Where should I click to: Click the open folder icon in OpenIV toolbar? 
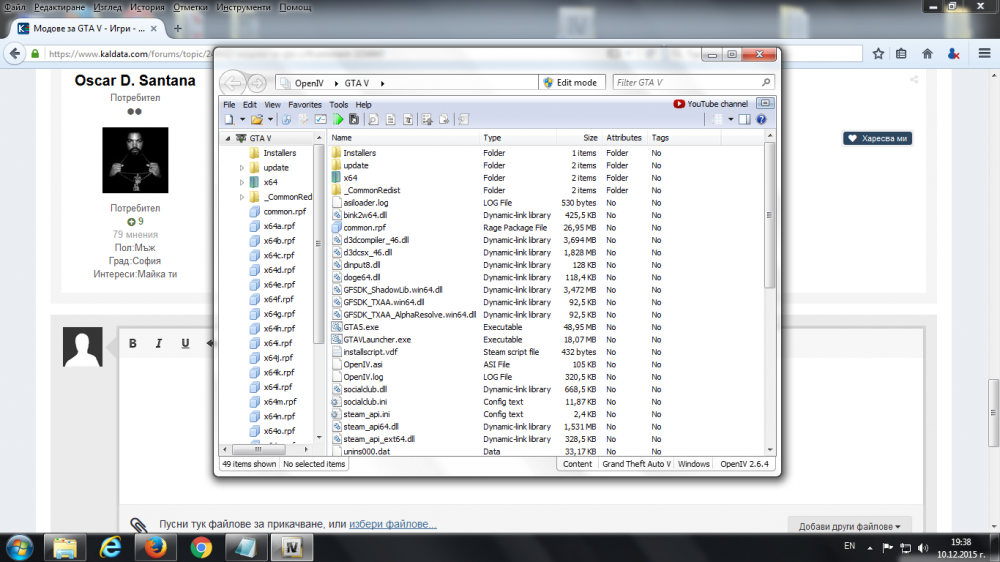pyautogui.click(x=256, y=119)
